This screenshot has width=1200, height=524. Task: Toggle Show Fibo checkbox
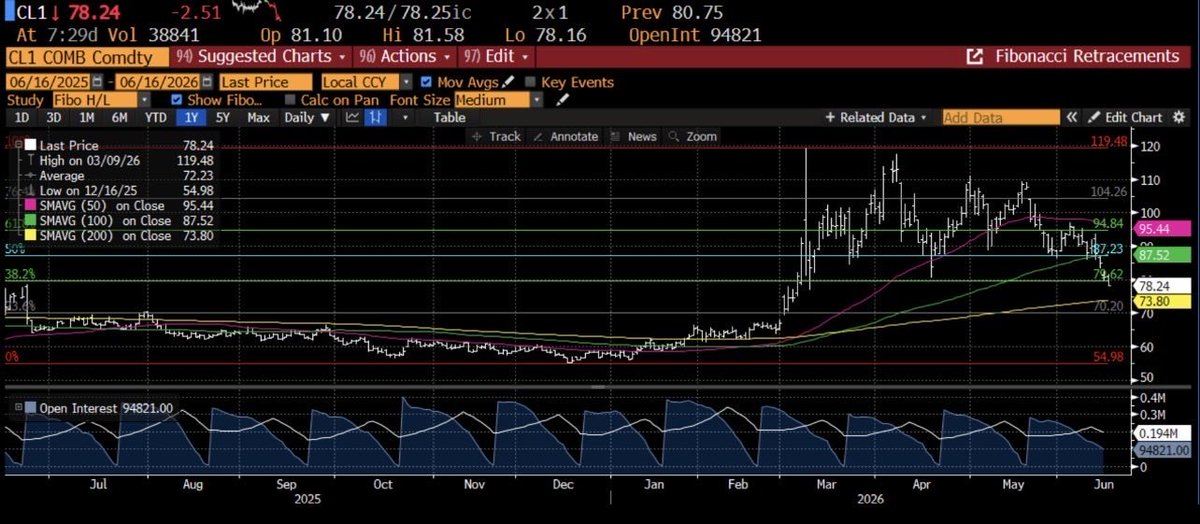(177, 100)
